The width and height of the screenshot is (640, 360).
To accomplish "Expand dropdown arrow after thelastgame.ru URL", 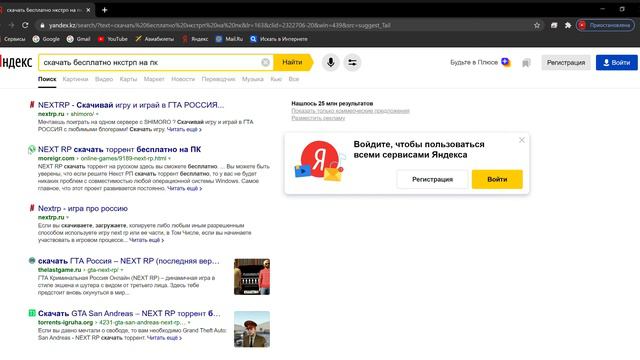I will [122, 270].
